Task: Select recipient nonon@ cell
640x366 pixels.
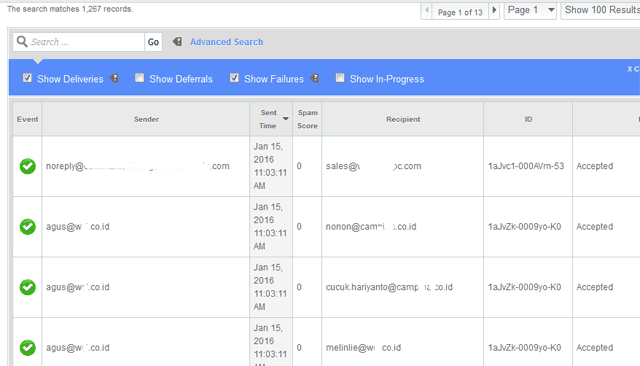Action: tap(403, 227)
